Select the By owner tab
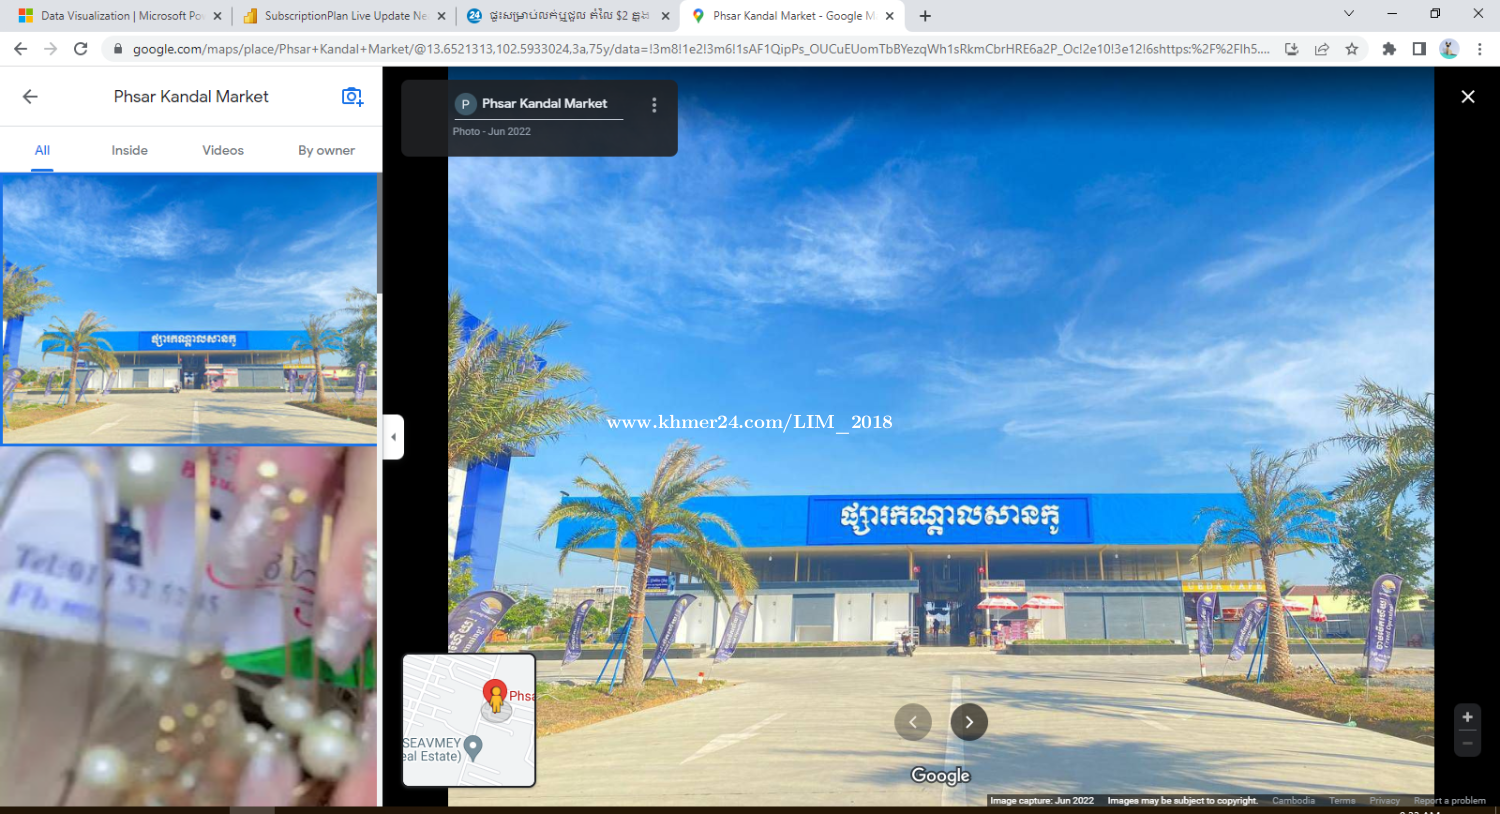The height and width of the screenshot is (814, 1500). pyautogui.click(x=326, y=150)
